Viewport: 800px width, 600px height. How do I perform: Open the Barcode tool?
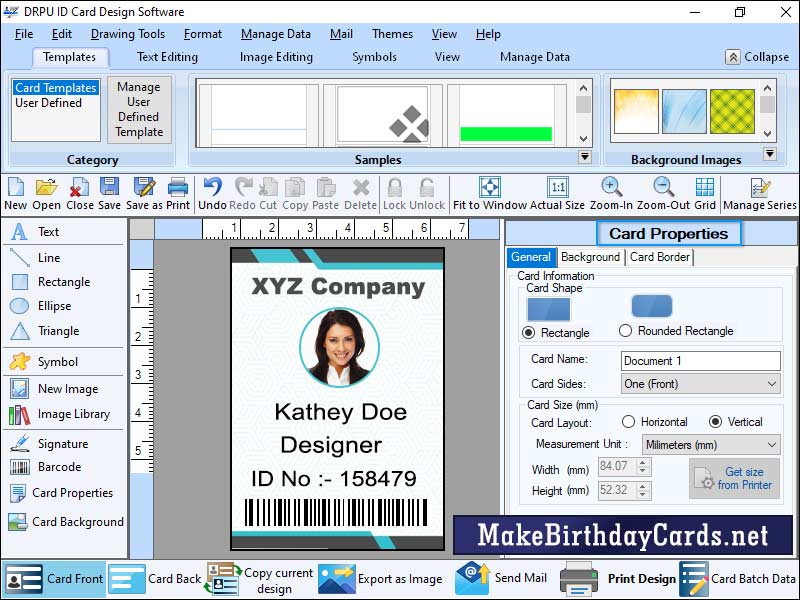(46, 468)
